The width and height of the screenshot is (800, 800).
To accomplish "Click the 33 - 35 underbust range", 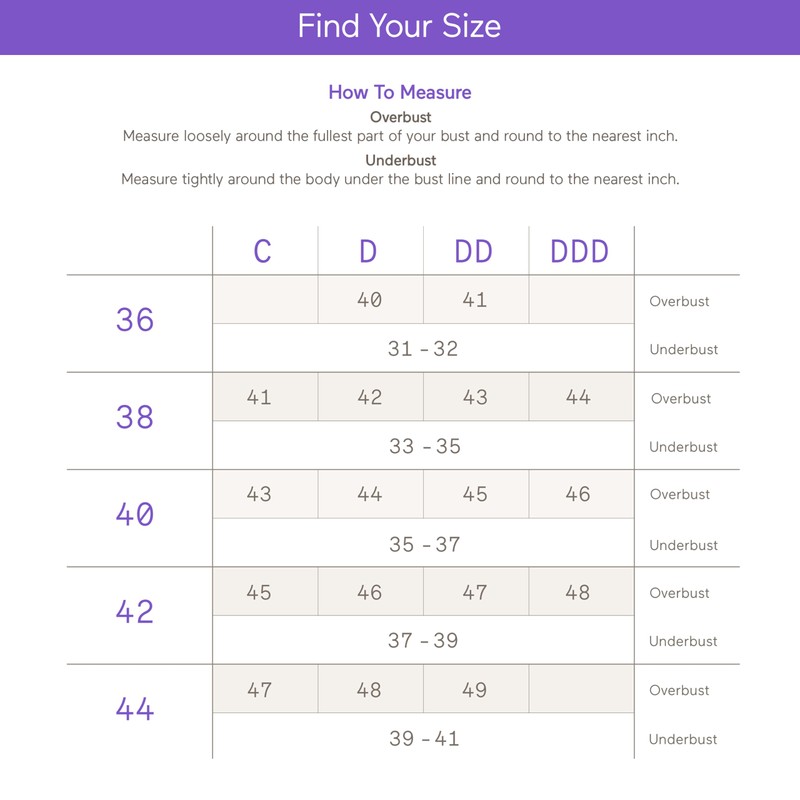I will [424, 446].
